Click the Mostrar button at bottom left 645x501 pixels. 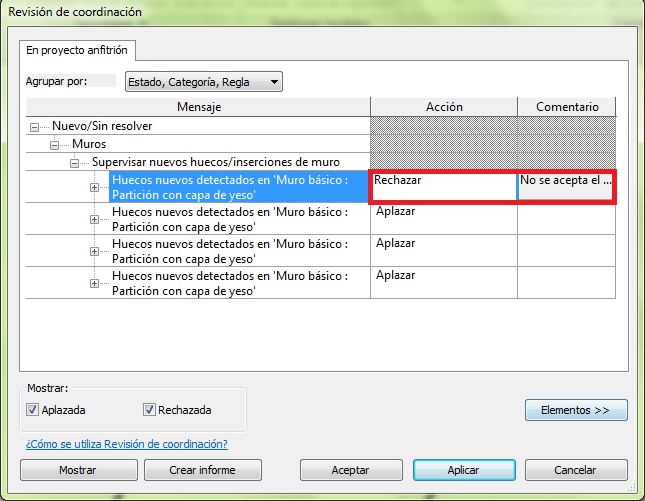(77, 470)
